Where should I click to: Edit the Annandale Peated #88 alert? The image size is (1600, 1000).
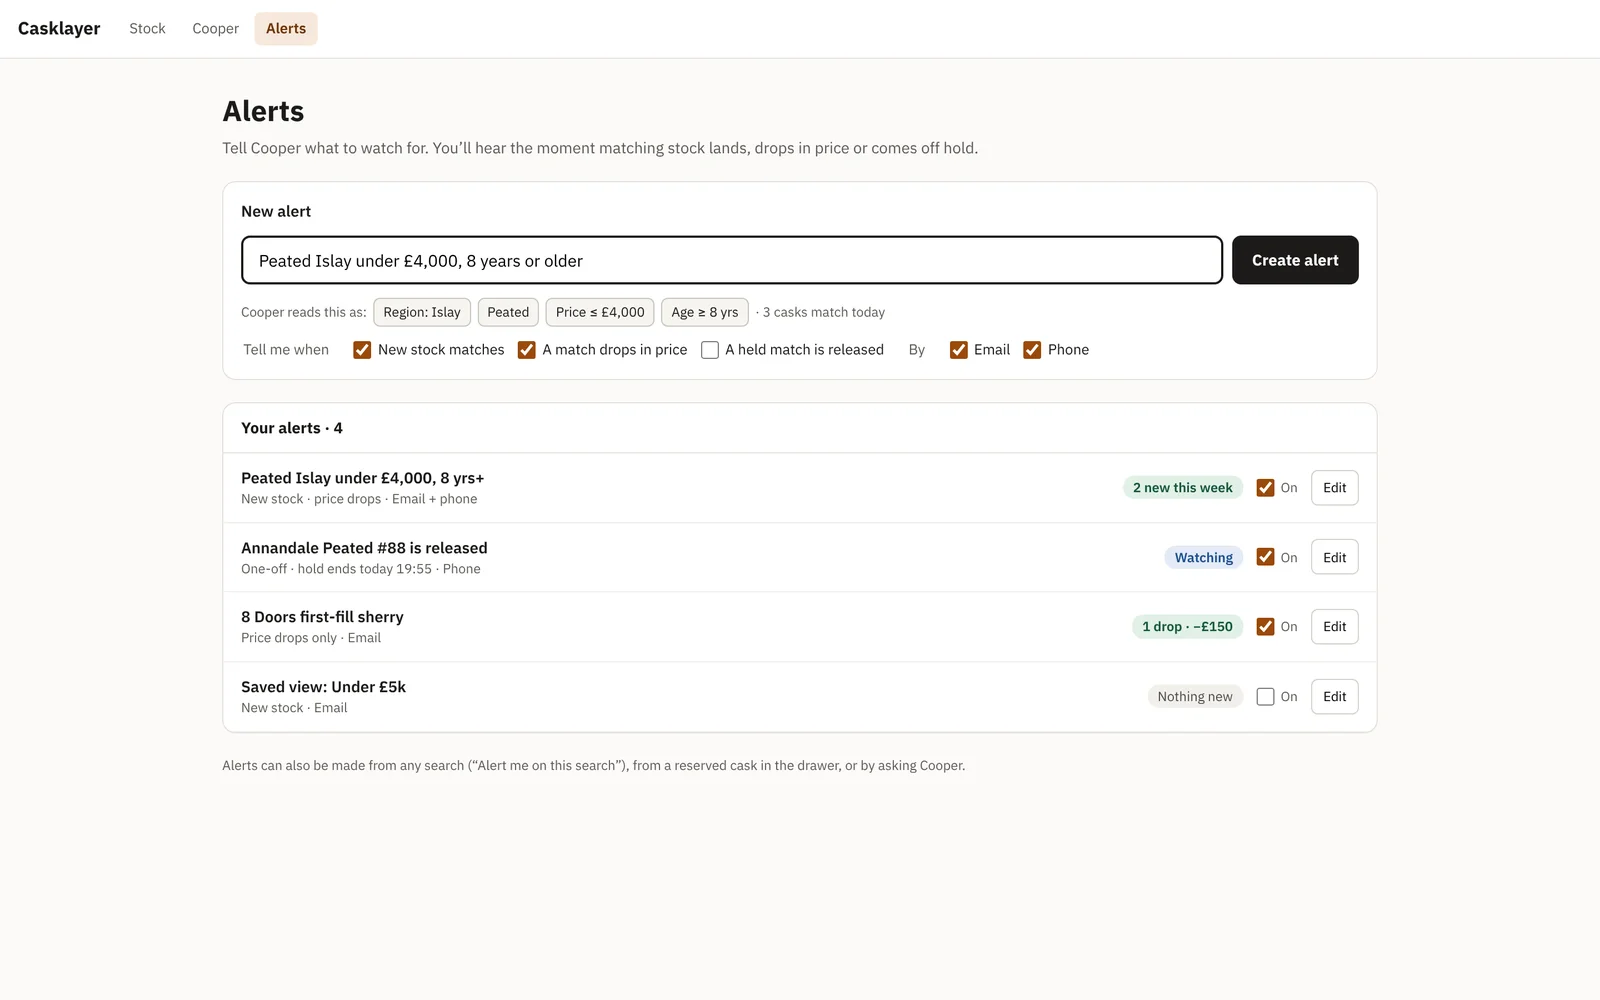click(1334, 557)
